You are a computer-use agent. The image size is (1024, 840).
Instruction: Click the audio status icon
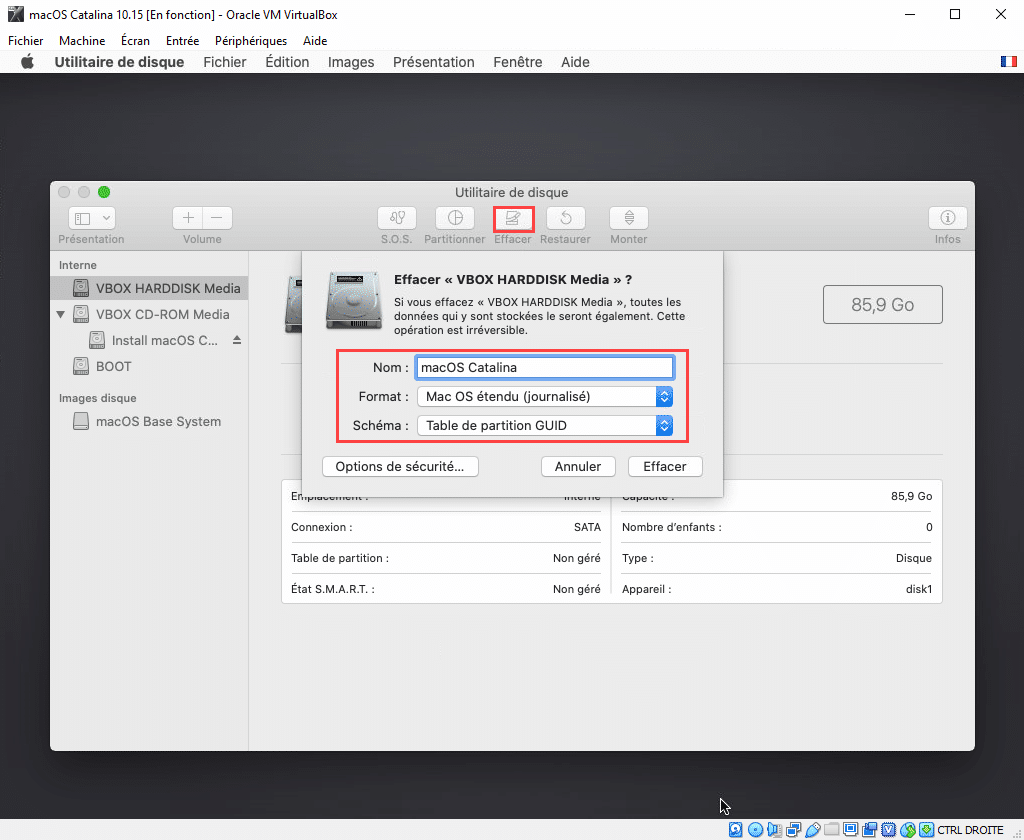point(775,830)
